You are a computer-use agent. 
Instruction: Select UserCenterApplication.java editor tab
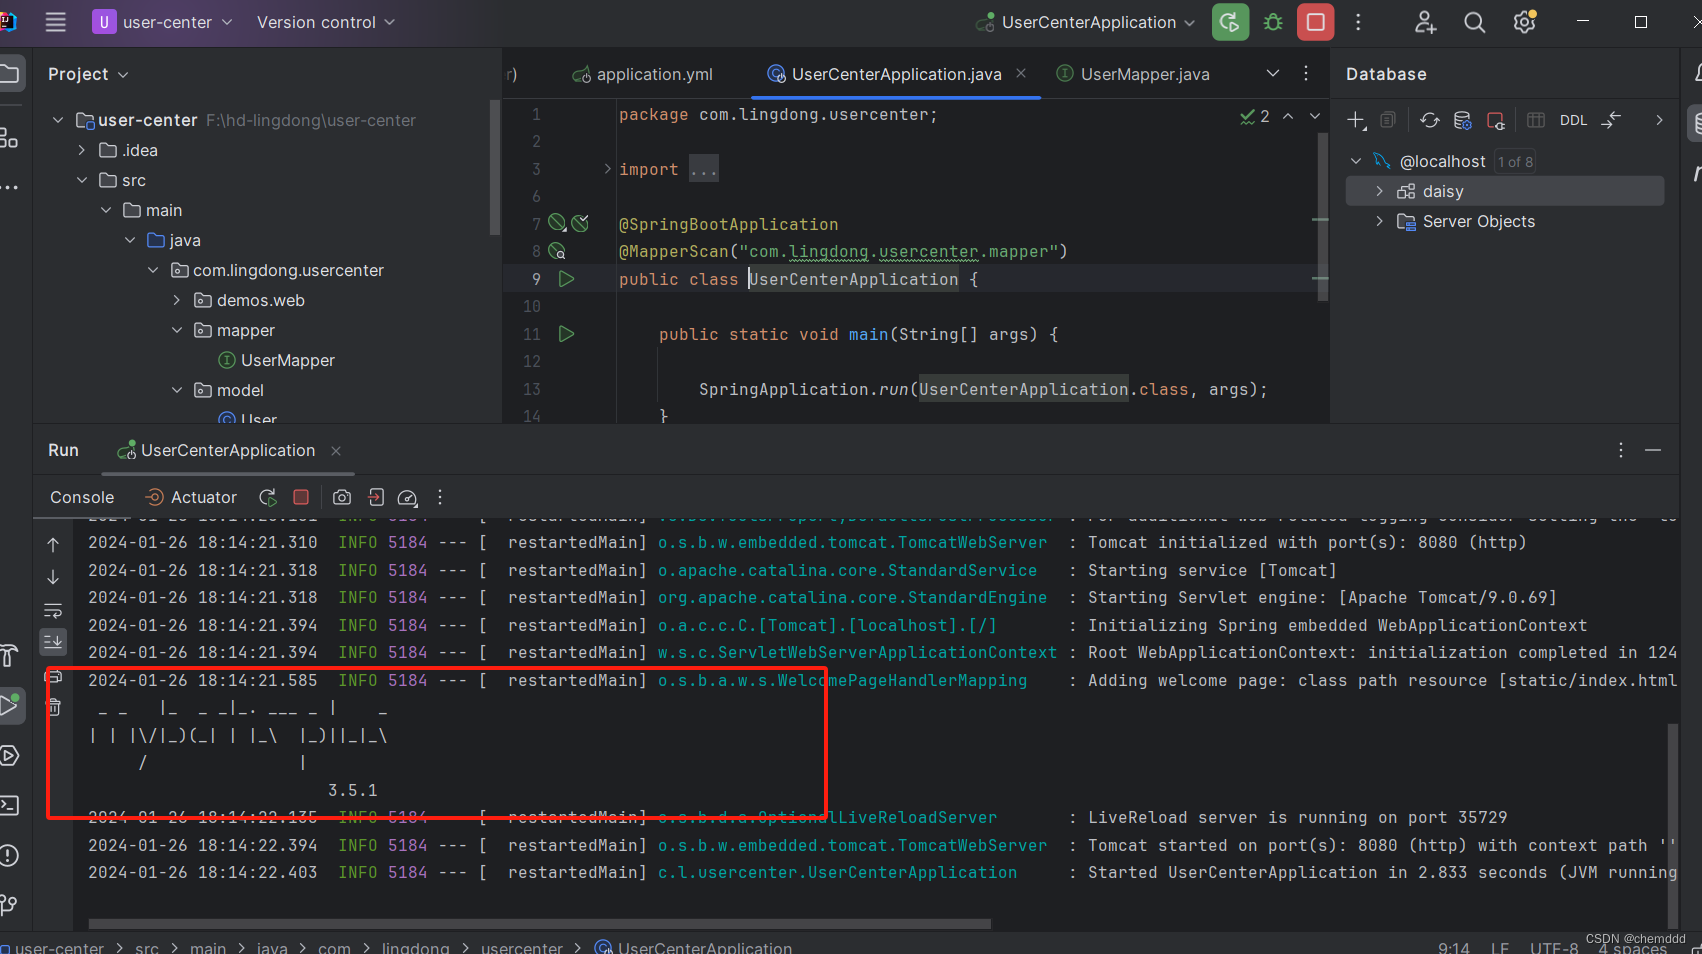896,74
